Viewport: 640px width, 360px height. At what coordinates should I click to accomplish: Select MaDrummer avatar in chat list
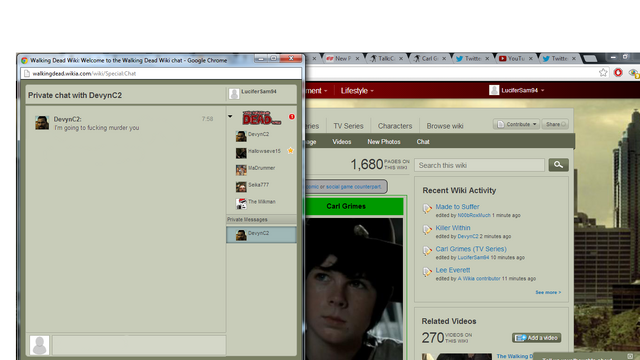[241, 169]
